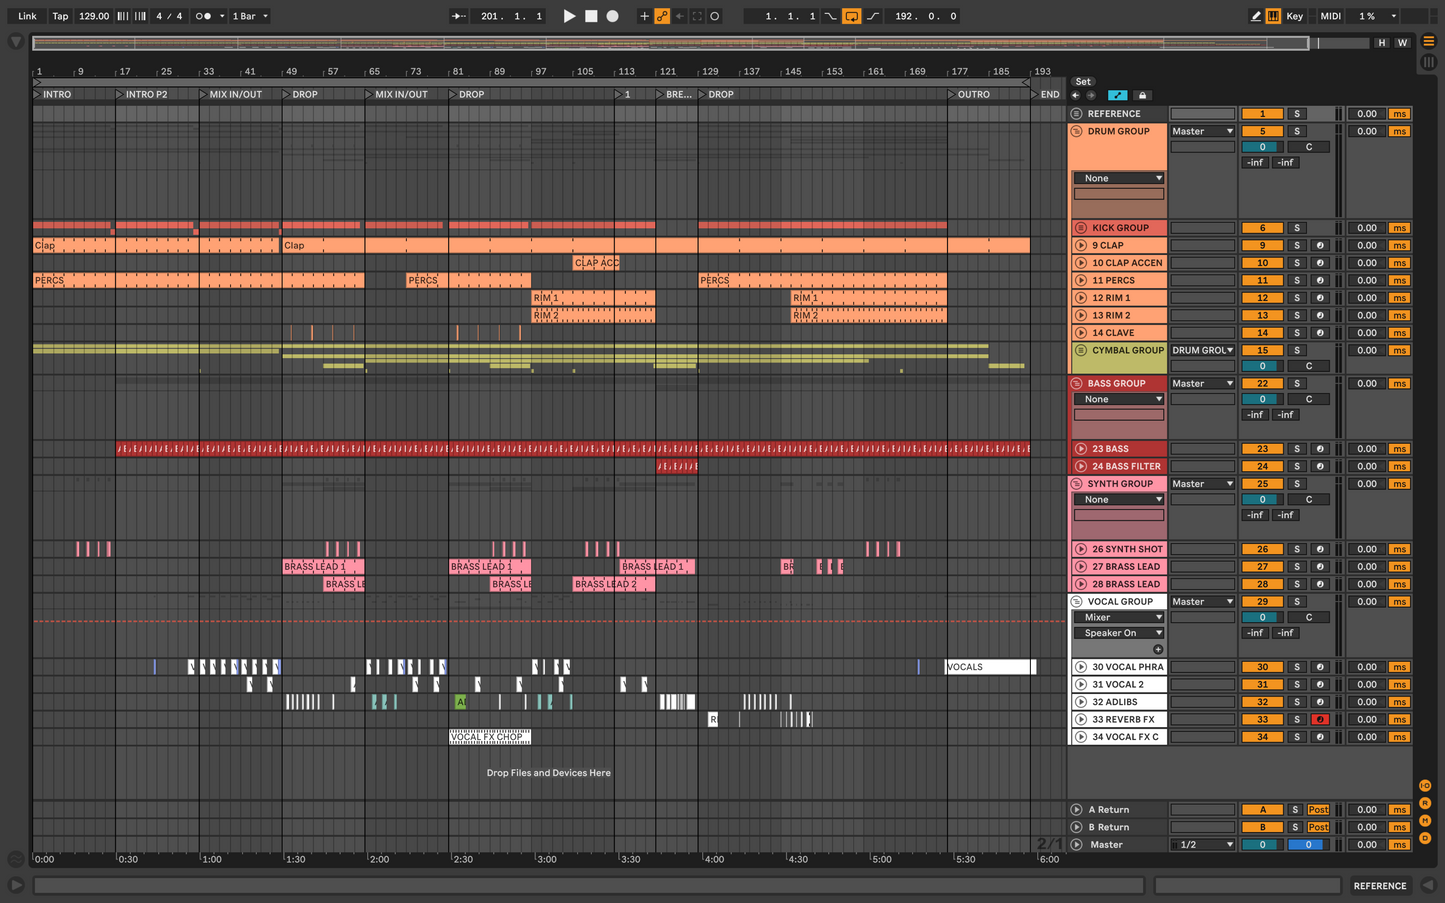Collapse the VOCAL GROUP track
The width and height of the screenshot is (1445, 903).
pyautogui.click(x=1077, y=602)
